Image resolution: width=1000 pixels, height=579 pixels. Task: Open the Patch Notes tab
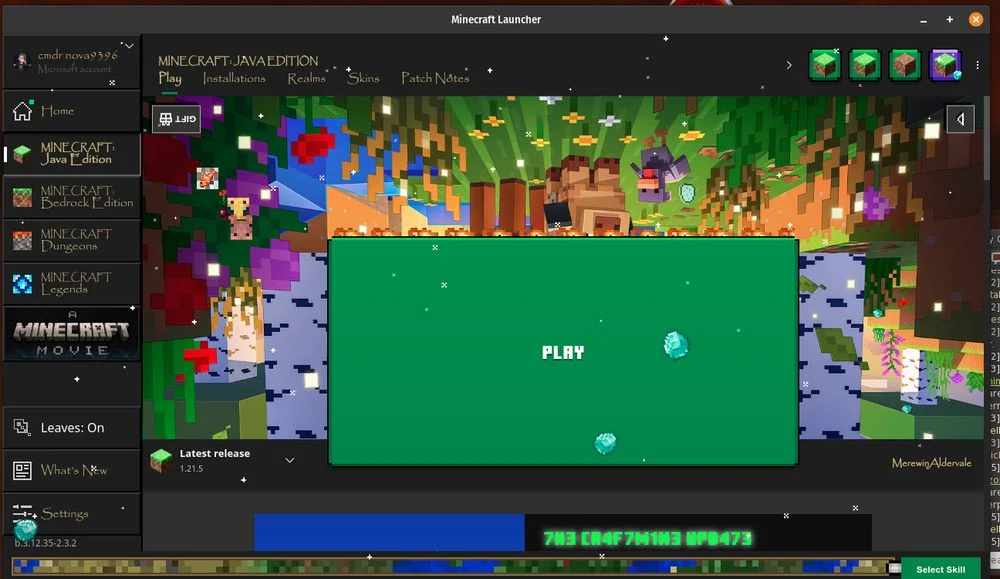click(x=435, y=78)
